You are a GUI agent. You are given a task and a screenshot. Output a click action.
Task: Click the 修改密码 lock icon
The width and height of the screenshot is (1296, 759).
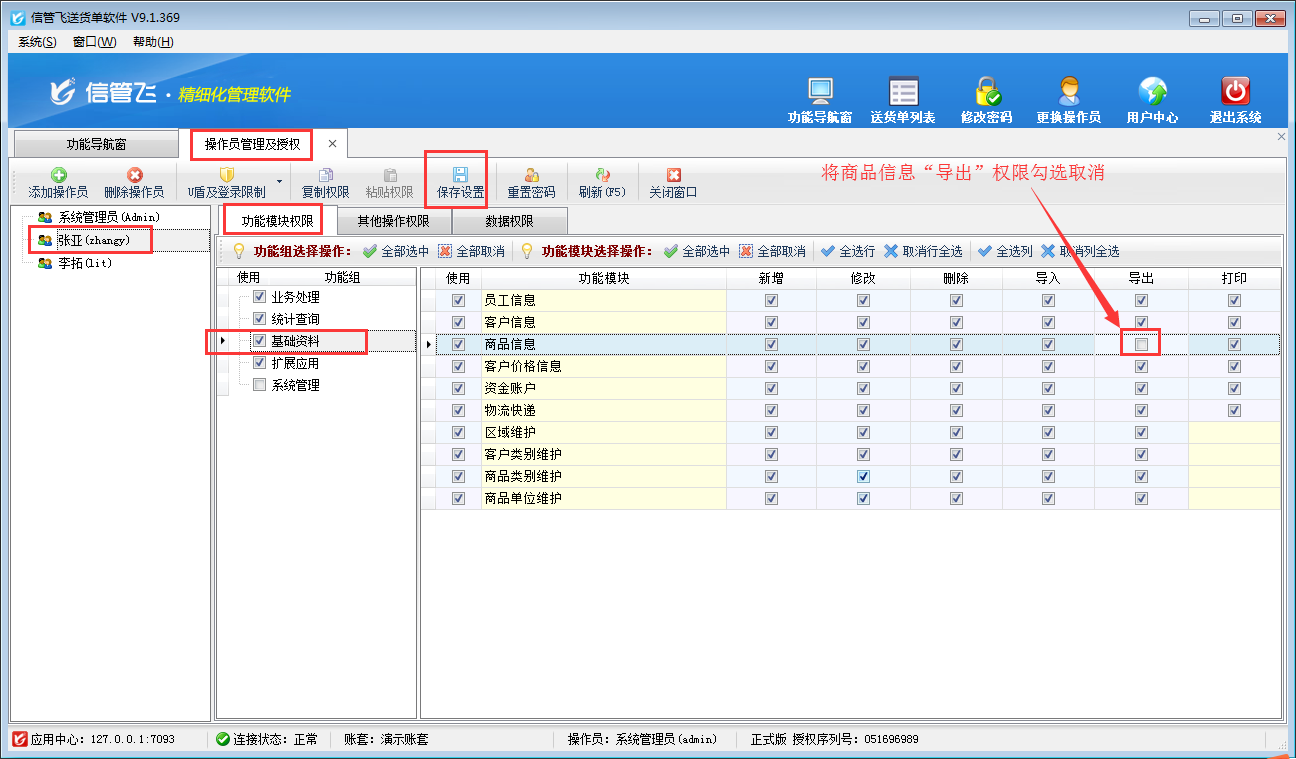[987, 92]
